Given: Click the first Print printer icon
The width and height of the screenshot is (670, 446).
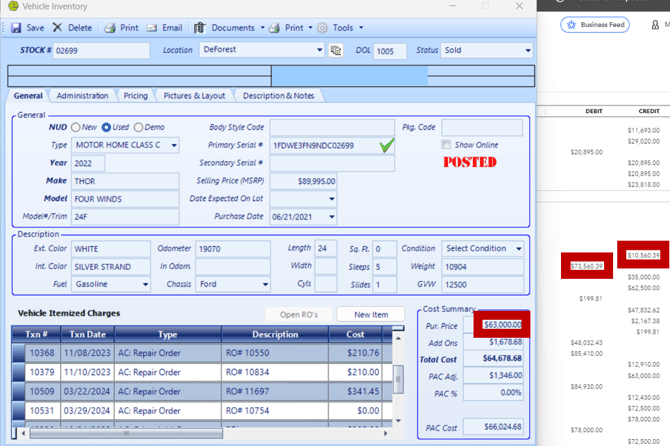Looking at the screenshot, I should (110, 28).
